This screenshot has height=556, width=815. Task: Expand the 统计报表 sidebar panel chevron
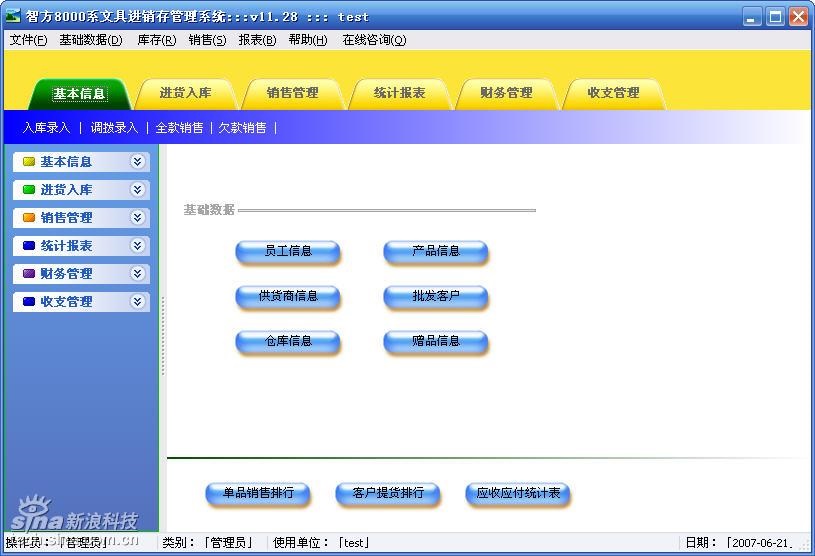(137, 245)
